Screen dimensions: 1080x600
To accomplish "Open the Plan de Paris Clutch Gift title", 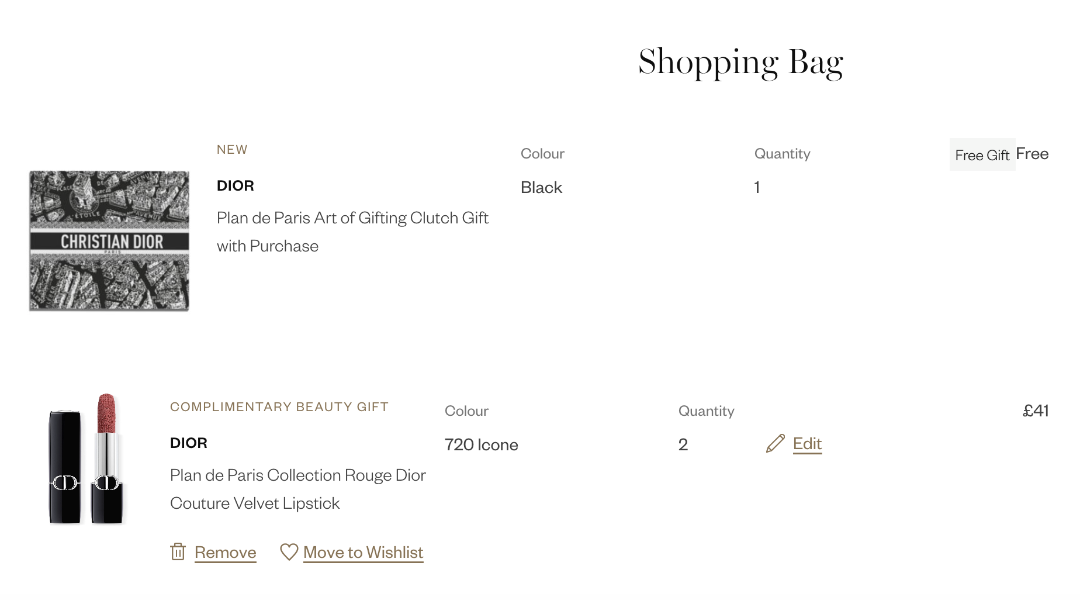I will click(352, 232).
